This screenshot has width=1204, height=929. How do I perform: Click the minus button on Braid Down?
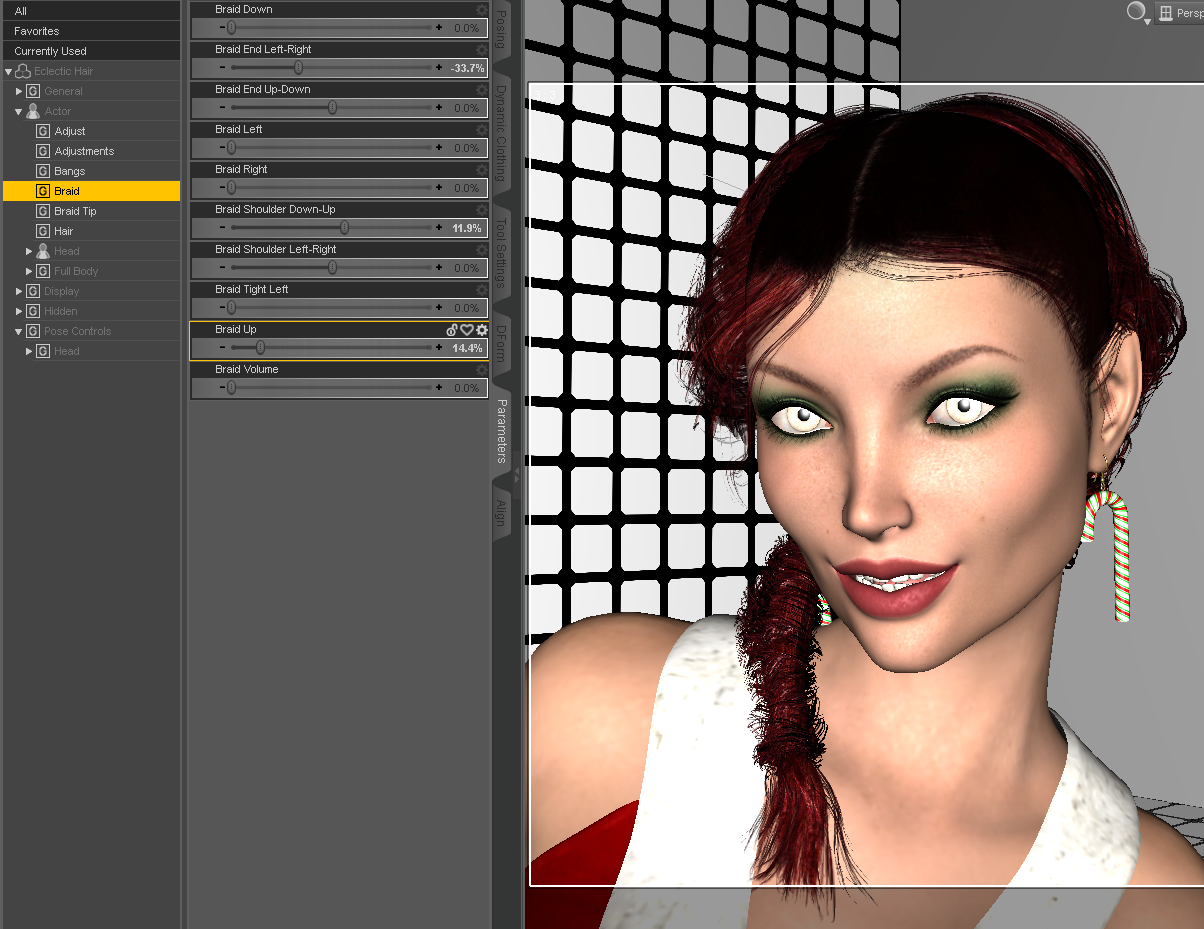pos(222,28)
